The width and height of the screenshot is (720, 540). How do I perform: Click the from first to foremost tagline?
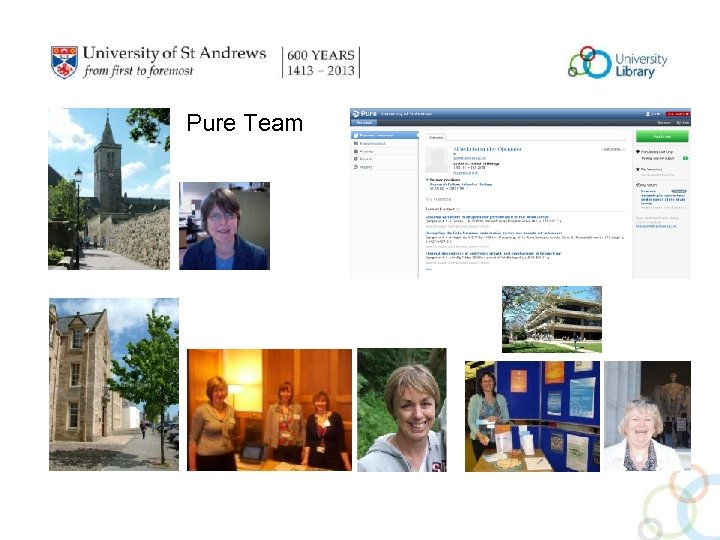[139, 71]
